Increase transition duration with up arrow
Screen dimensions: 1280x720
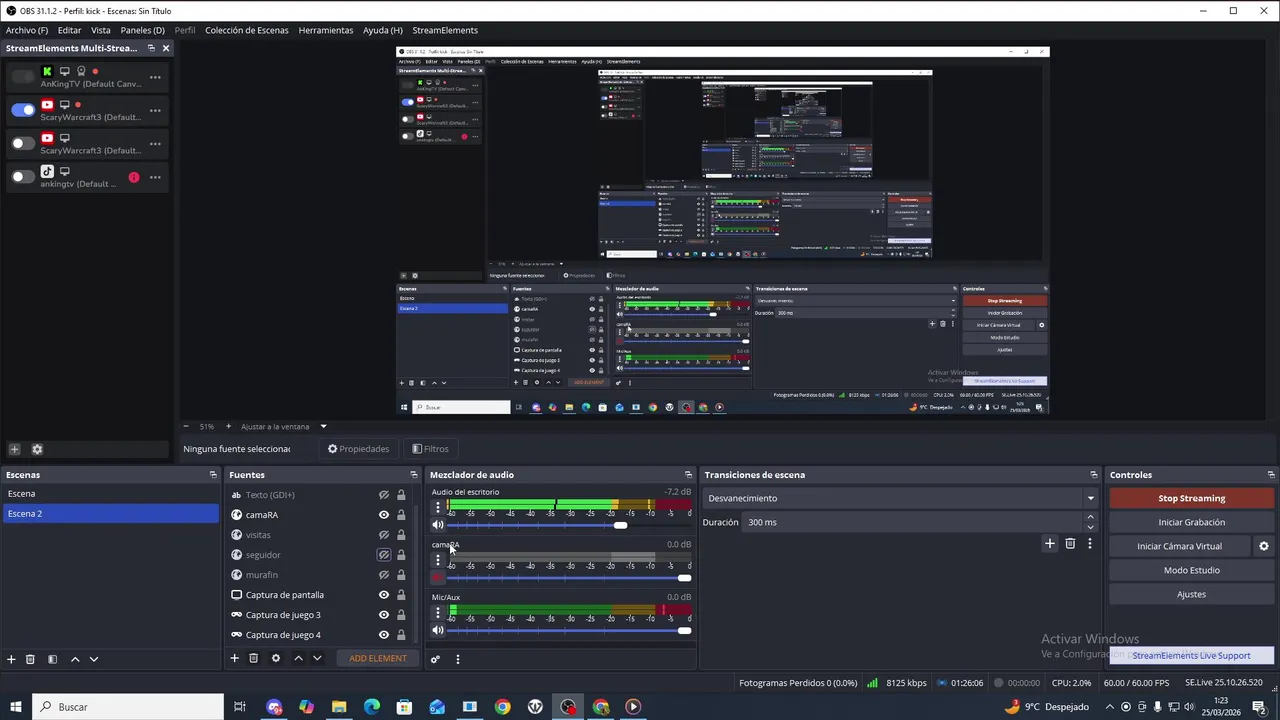point(1090,517)
